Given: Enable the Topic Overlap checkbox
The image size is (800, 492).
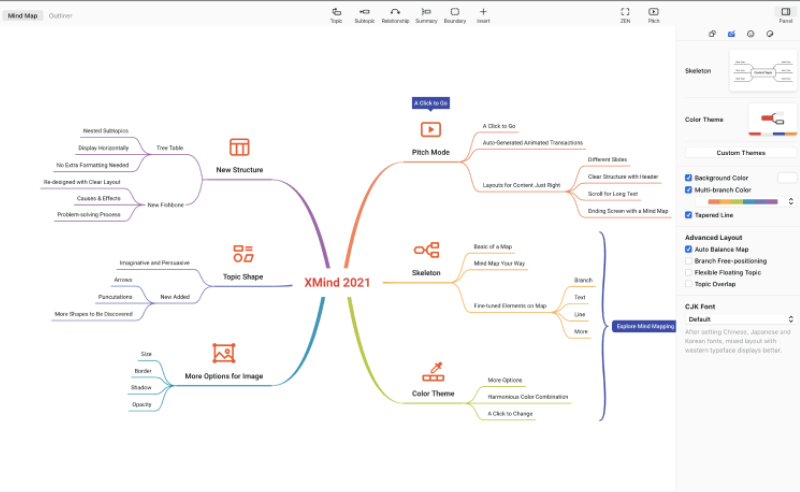Looking at the screenshot, I should (x=688, y=284).
